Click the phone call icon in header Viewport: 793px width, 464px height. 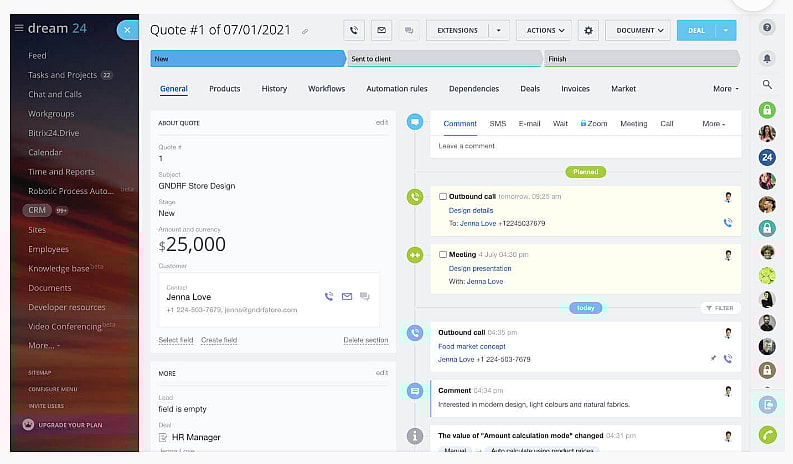click(x=354, y=31)
